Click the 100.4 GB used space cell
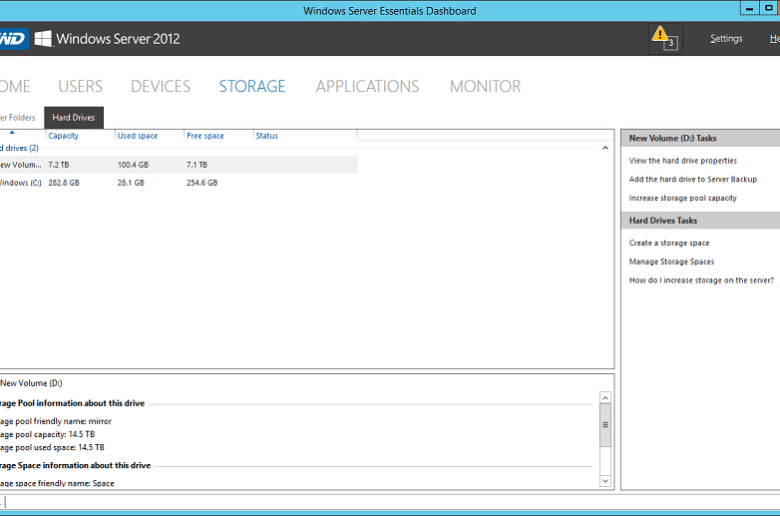This screenshot has height=516, width=780. (133, 164)
